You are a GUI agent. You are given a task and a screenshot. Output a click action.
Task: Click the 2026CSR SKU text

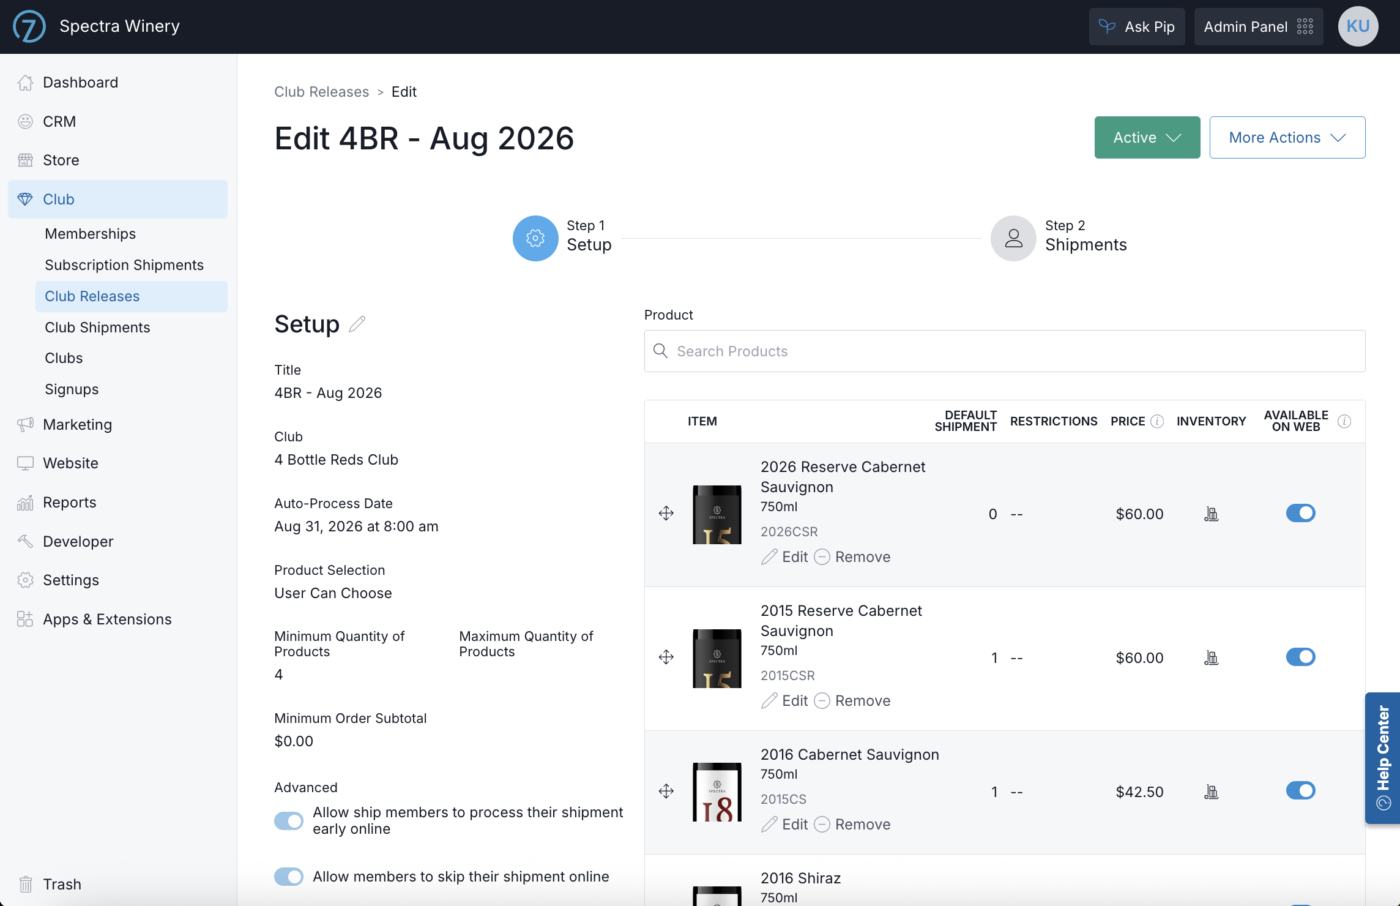point(789,532)
